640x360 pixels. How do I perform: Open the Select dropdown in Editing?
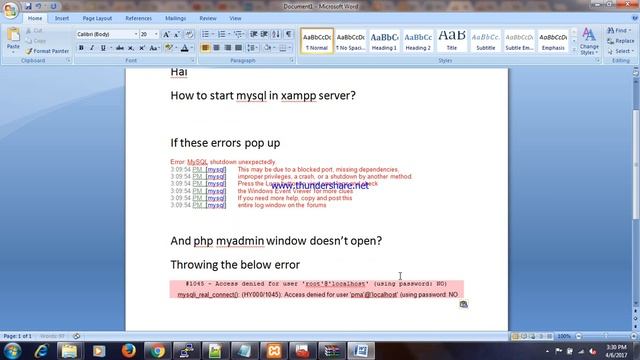tap(620, 51)
